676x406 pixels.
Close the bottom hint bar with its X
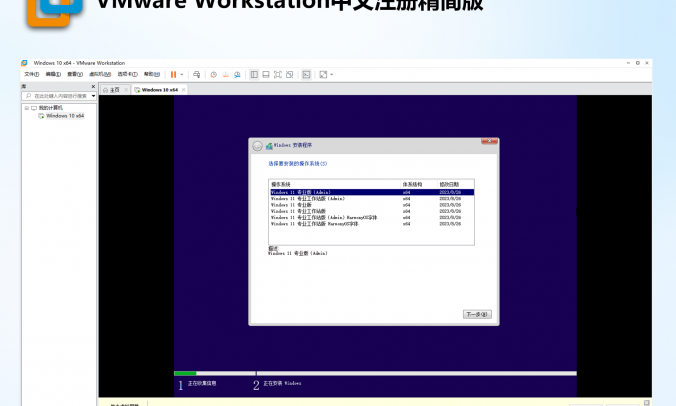647,403
